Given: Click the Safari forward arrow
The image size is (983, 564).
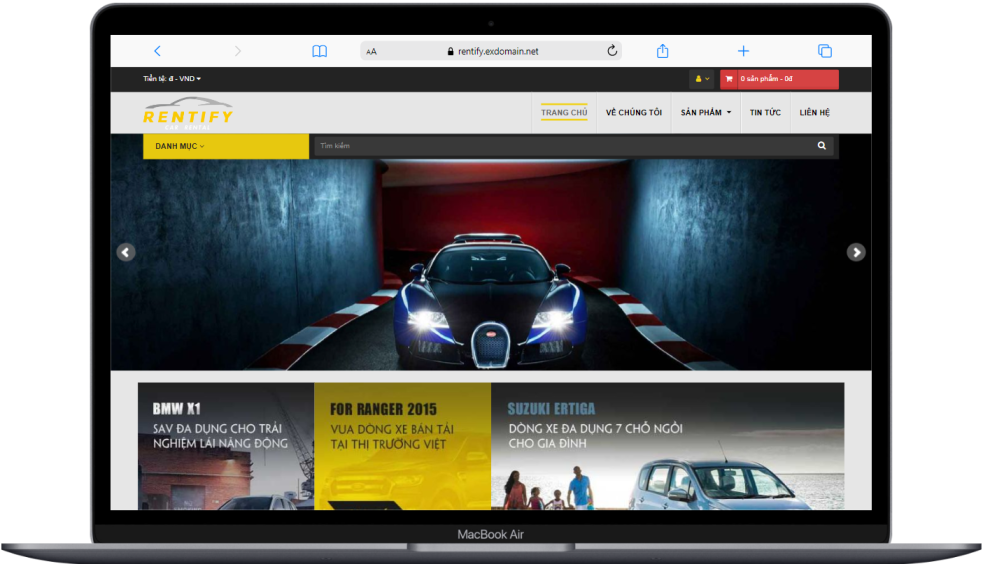Looking at the screenshot, I should [238, 51].
